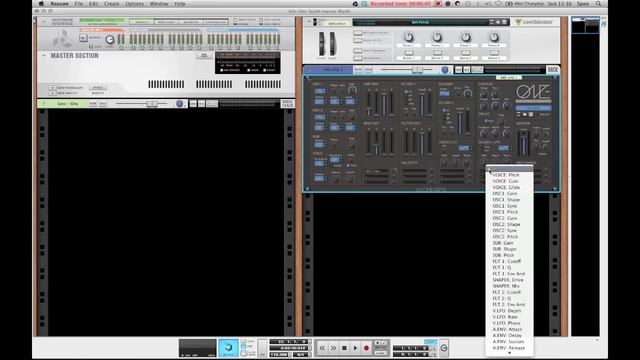Open Spotlight search in the menu bar
Image resolution: width=640 pixels, height=360 pixels.
[x=598, y=4]
